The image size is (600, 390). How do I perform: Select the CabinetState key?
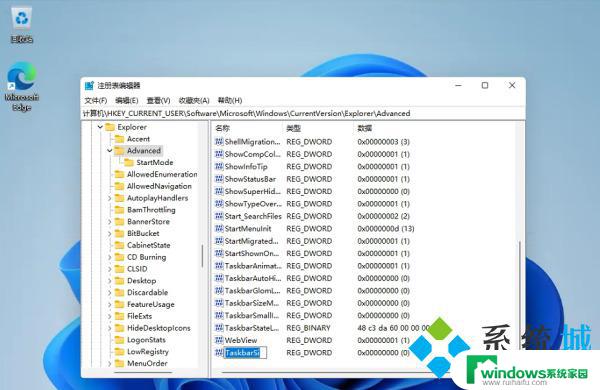pyautogui.click(x=143, y=246)
